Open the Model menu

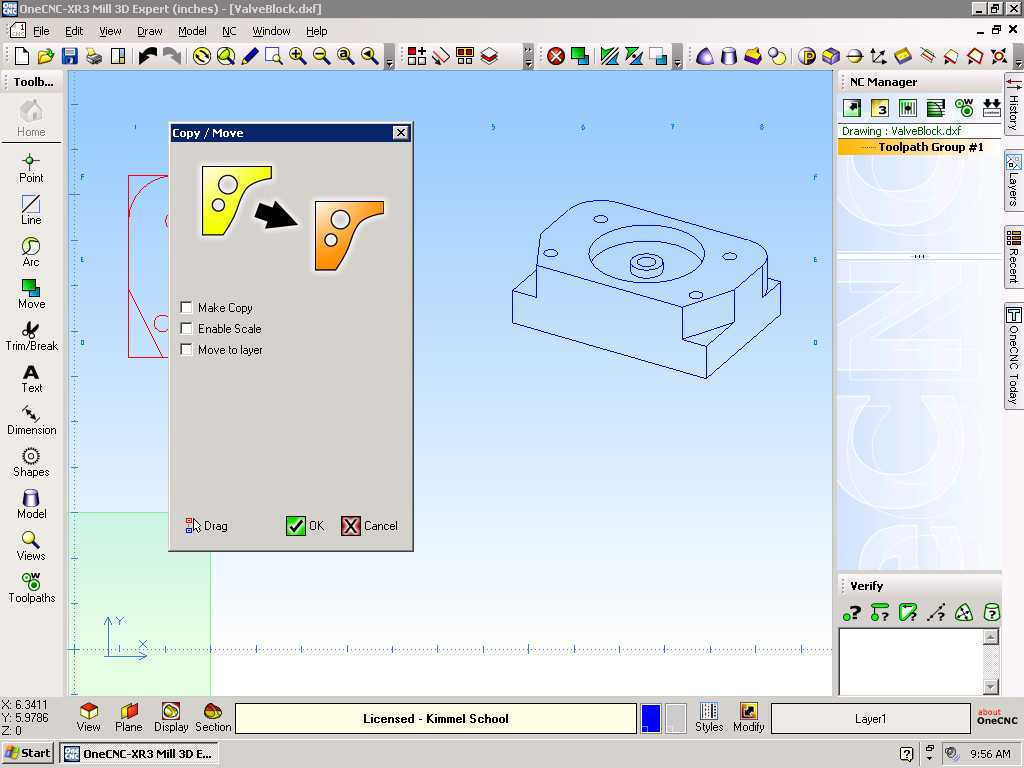pyautogui.click(x=192, y=31)
